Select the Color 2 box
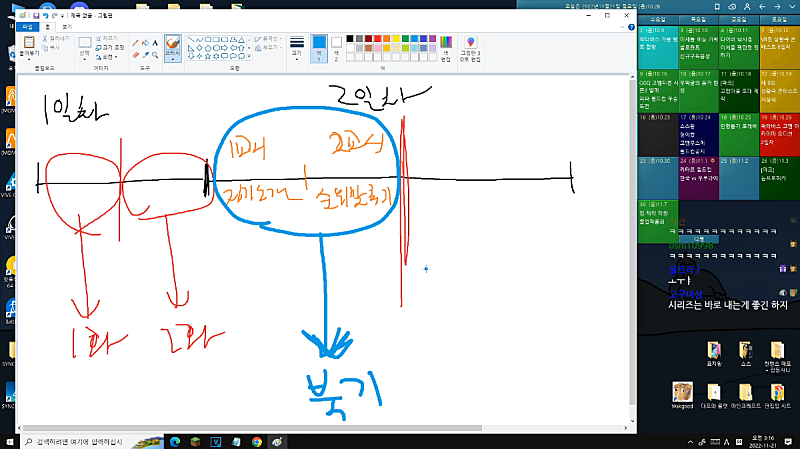The width and height of the screenshot is (800, 449). (336, 48)
